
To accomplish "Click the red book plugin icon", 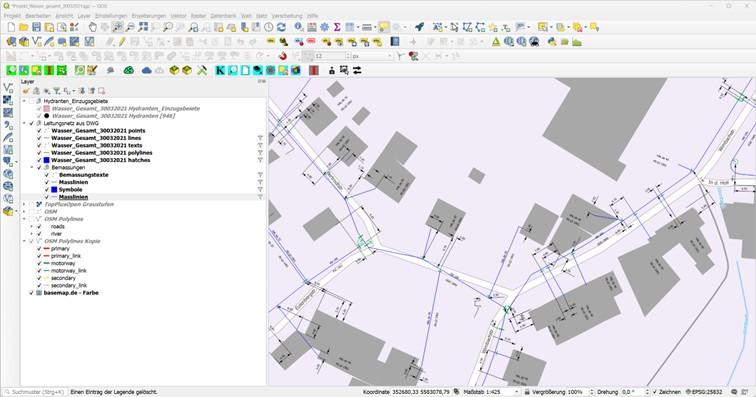I will (314, 70).
